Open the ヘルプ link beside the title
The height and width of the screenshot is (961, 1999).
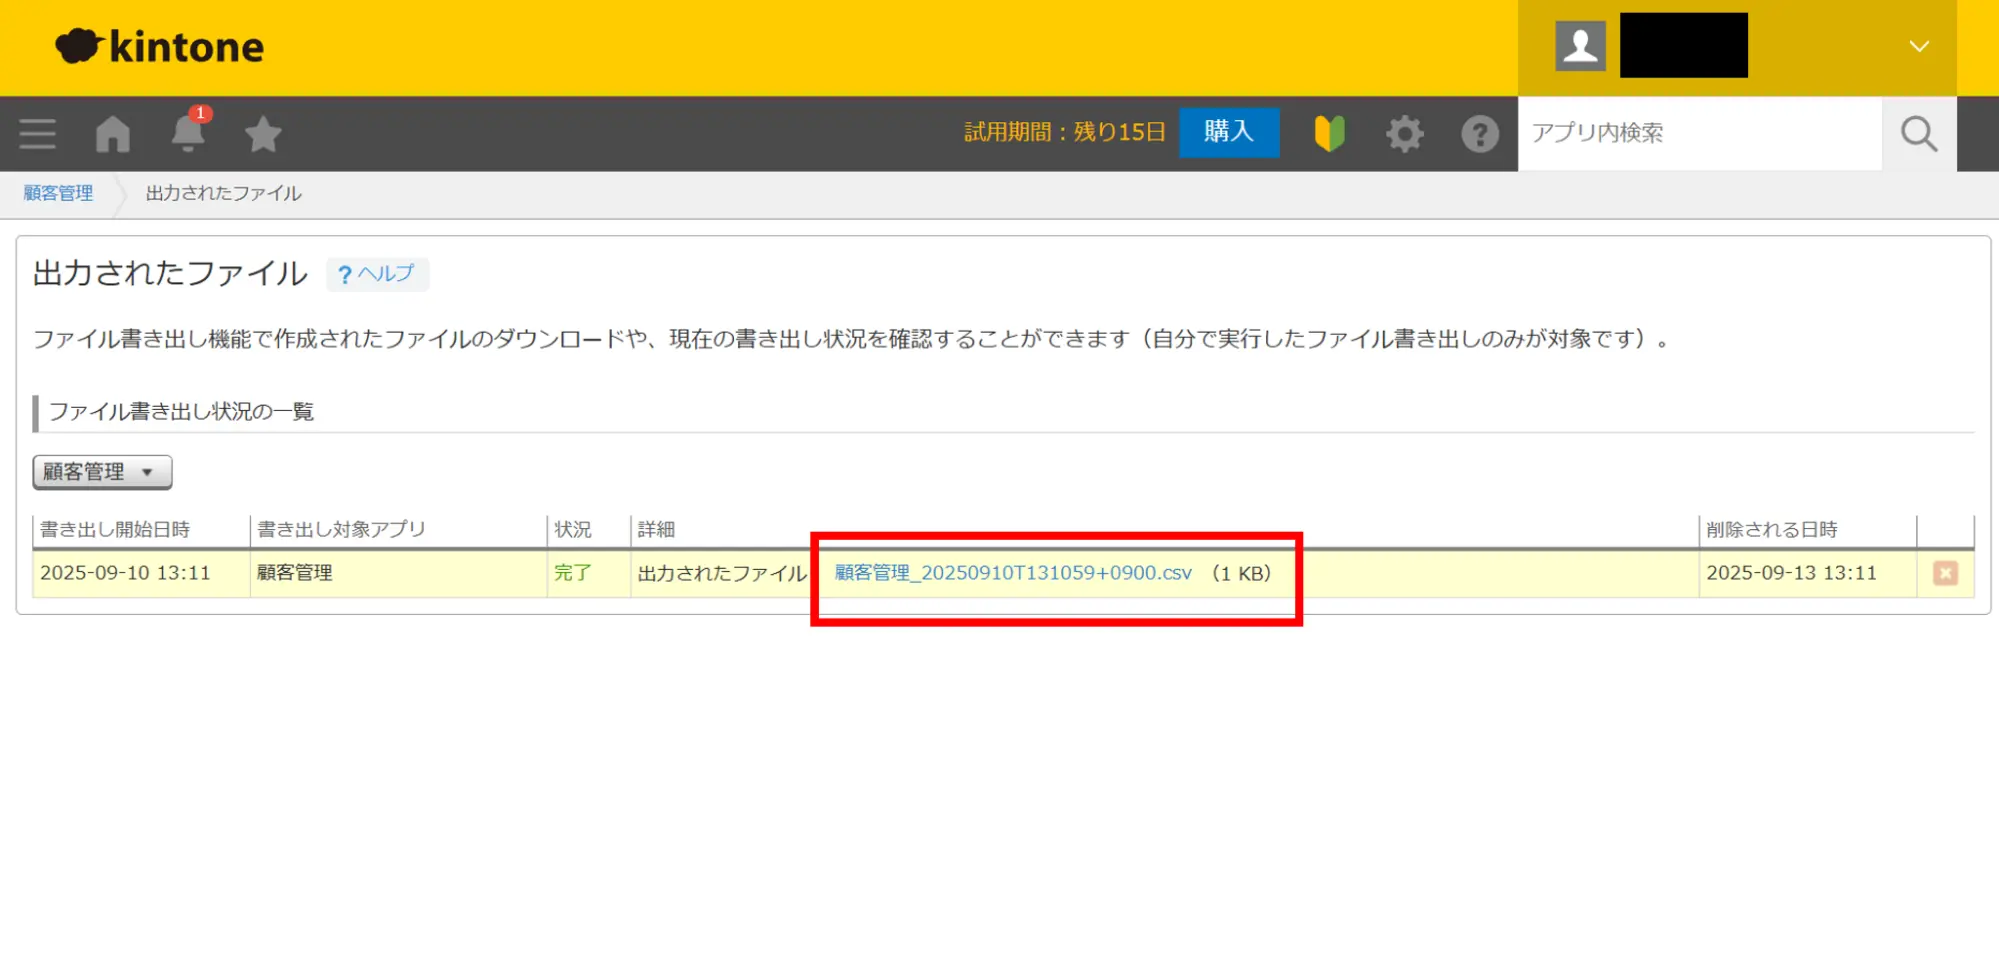(x=377, y=274)
